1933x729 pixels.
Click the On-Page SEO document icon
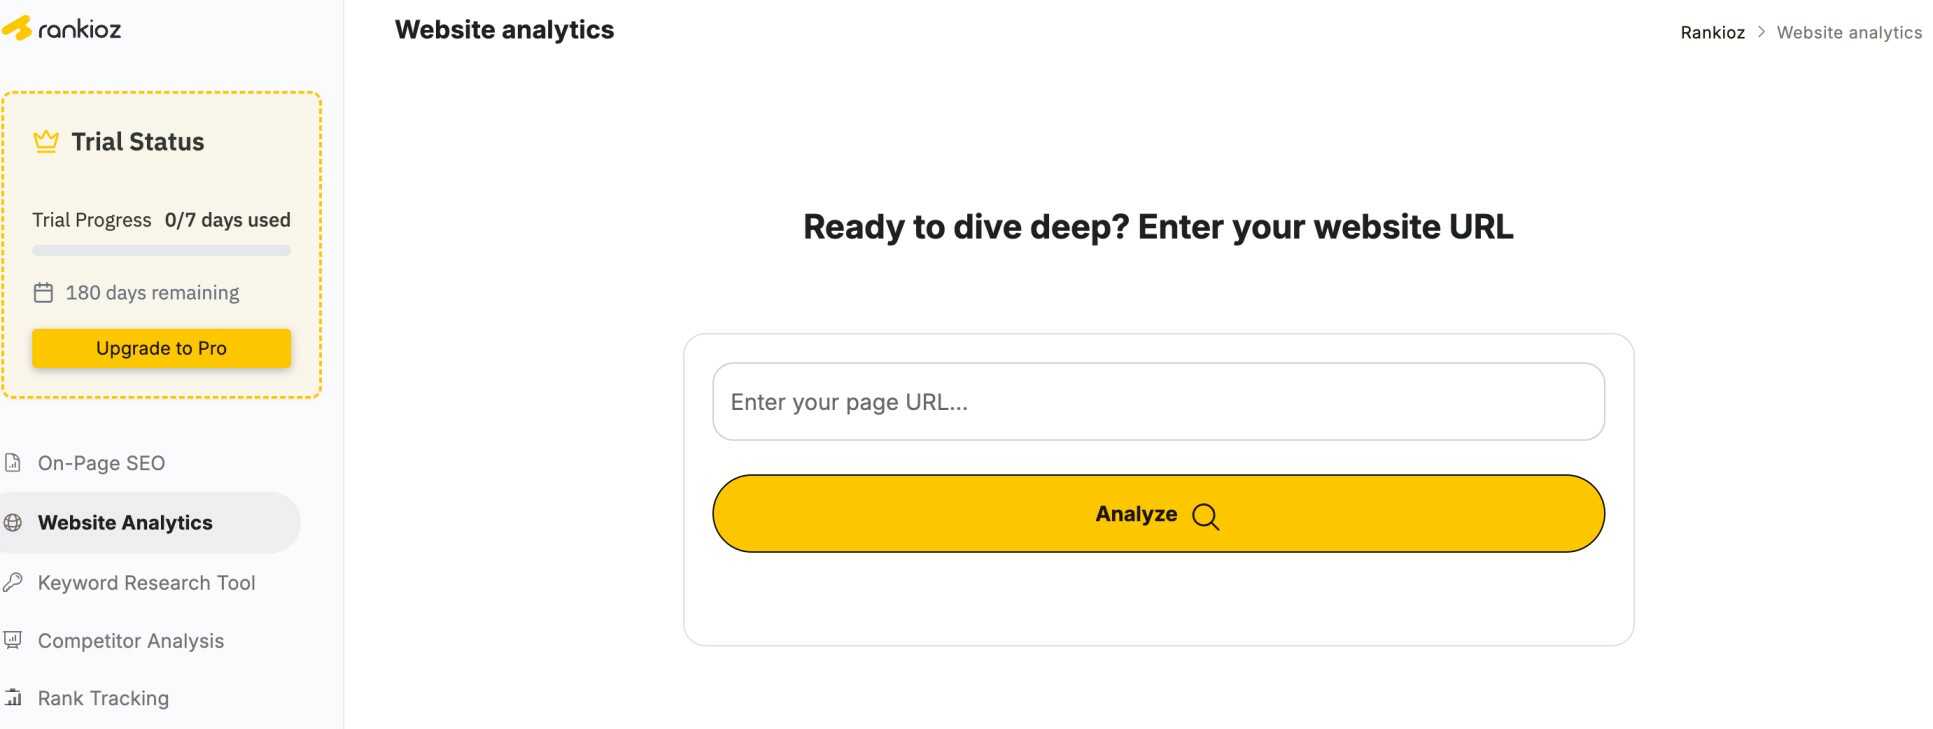pos(13,463)
